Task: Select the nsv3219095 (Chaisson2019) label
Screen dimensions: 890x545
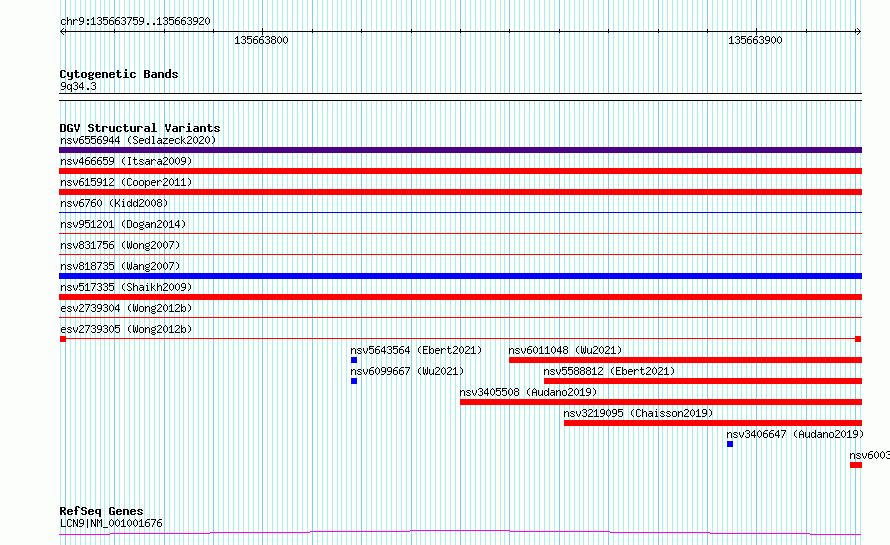Action: pyautogui.click(x=638, y=413)
